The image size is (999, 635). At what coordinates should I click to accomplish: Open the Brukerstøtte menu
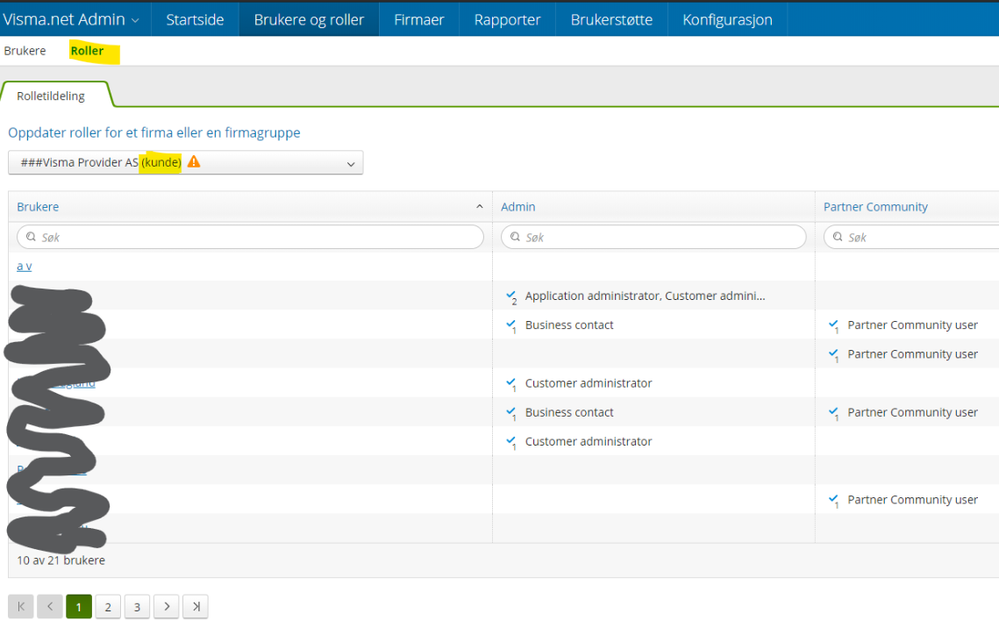(x=612, y=19)
